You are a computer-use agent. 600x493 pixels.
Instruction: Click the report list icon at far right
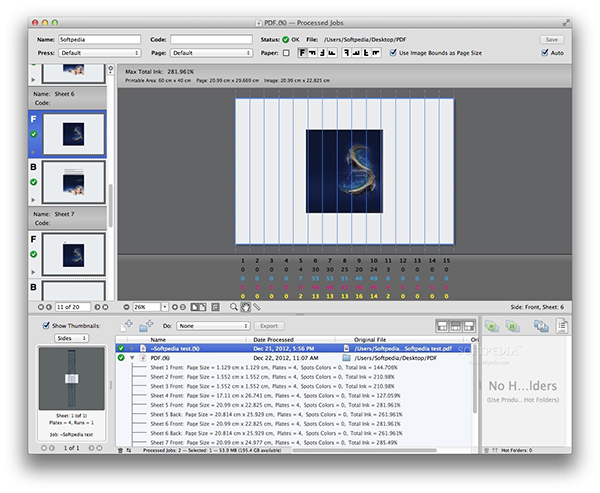561,325
